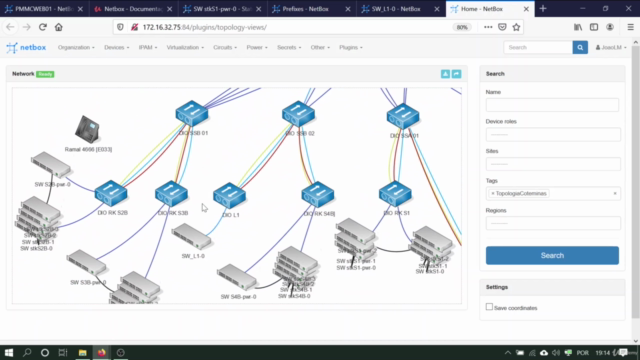Expand the Regions dropdown field

553,223
